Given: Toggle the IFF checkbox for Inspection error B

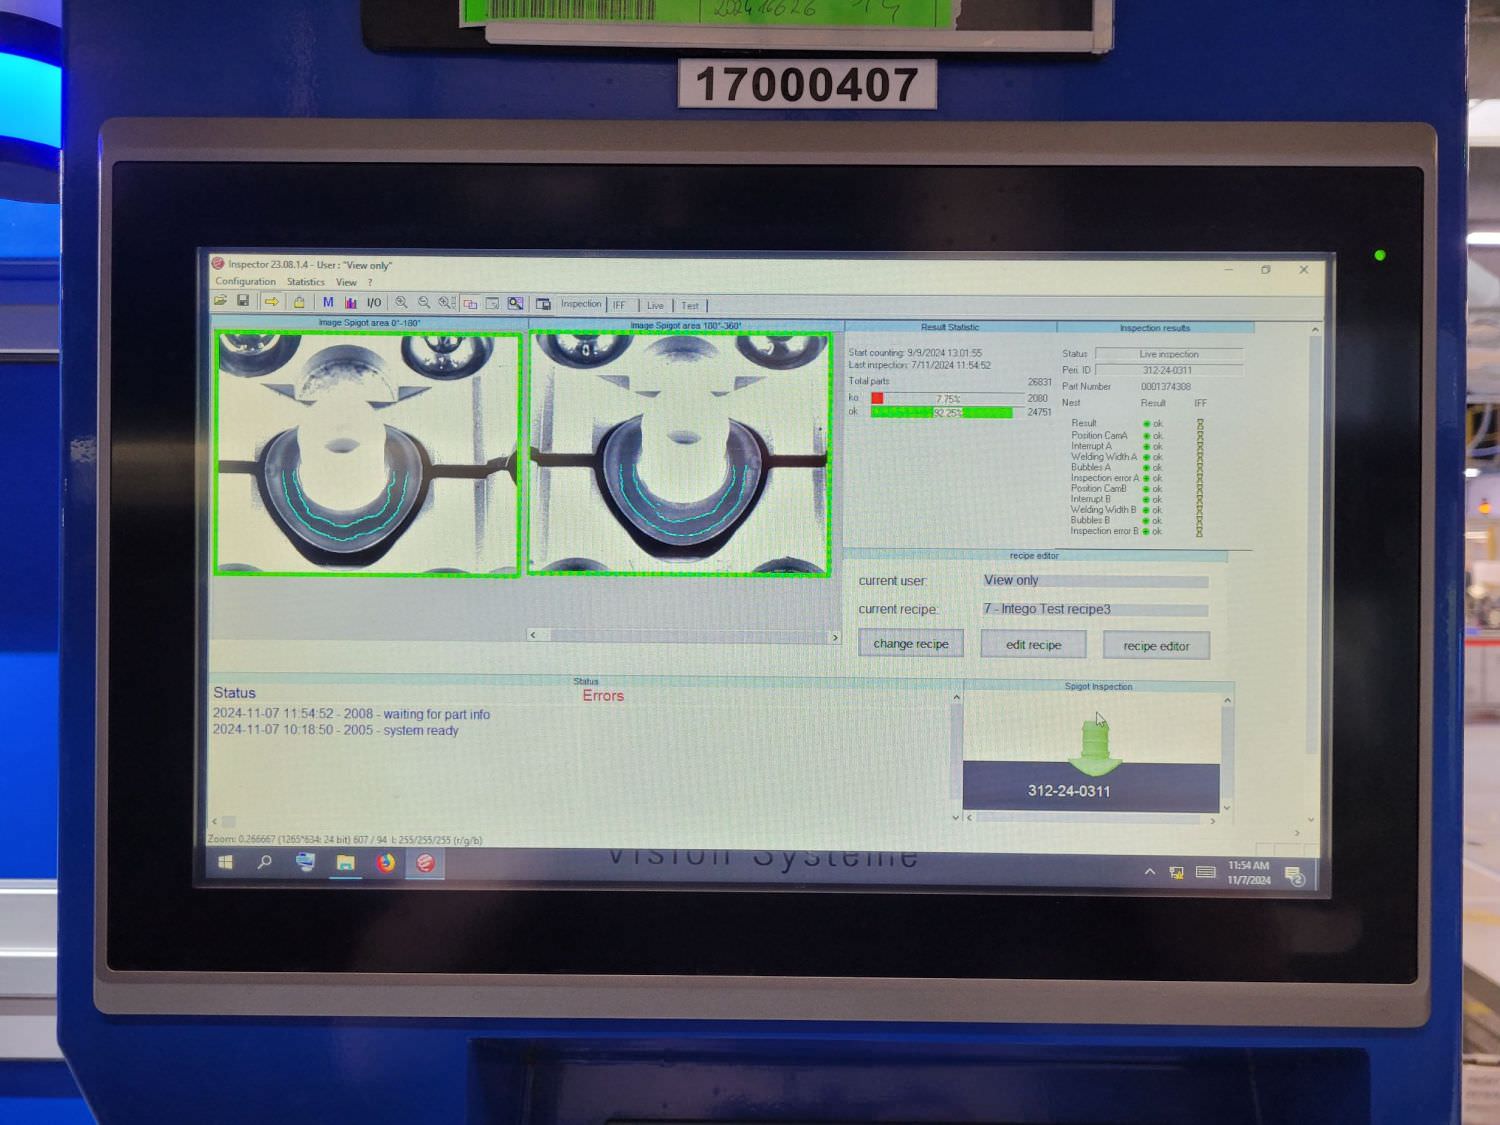Looking at the screenshot, I should point(1200,532).
